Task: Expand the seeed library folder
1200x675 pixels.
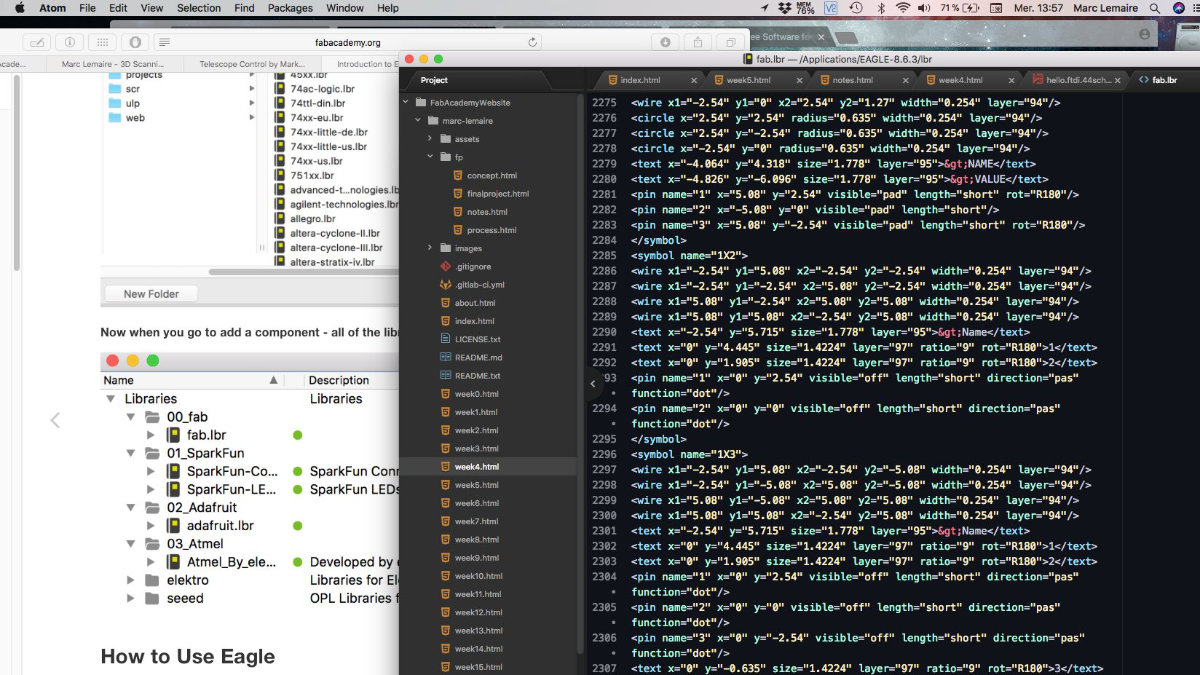Action: 131,598
